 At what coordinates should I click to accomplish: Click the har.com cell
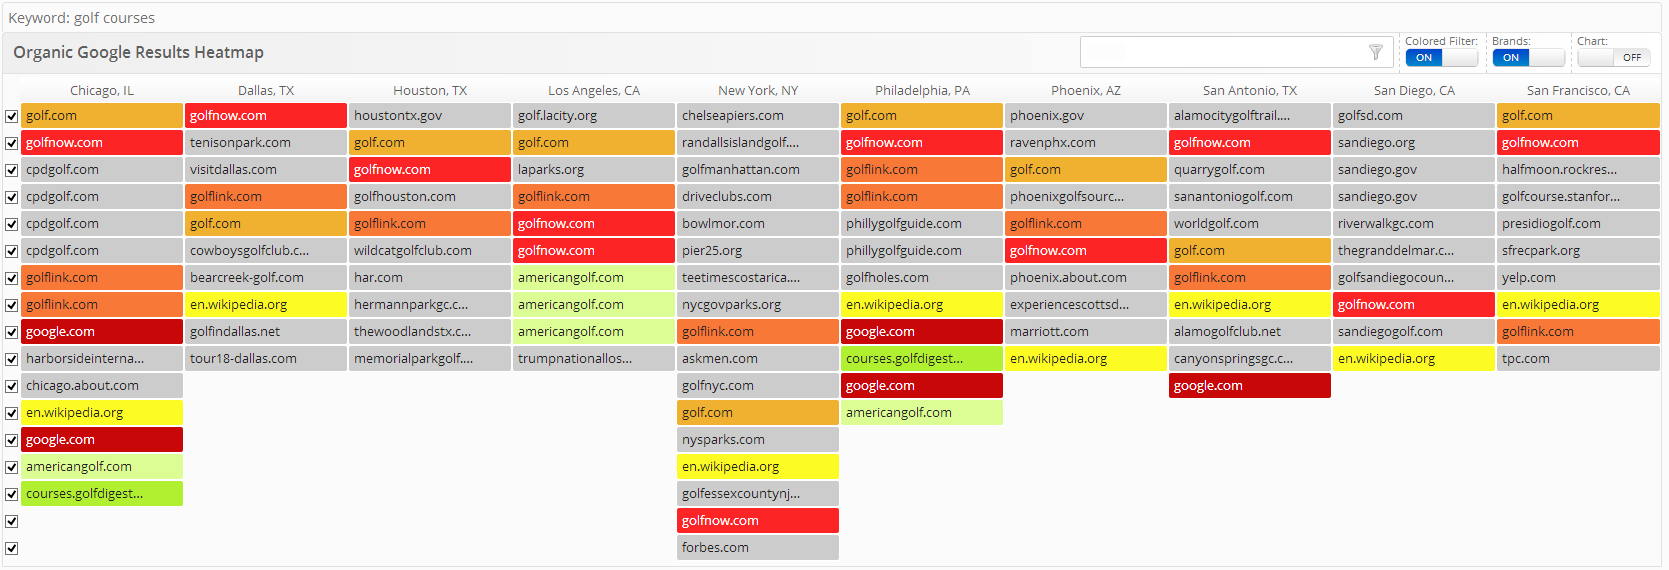click(x=430, y=278)
